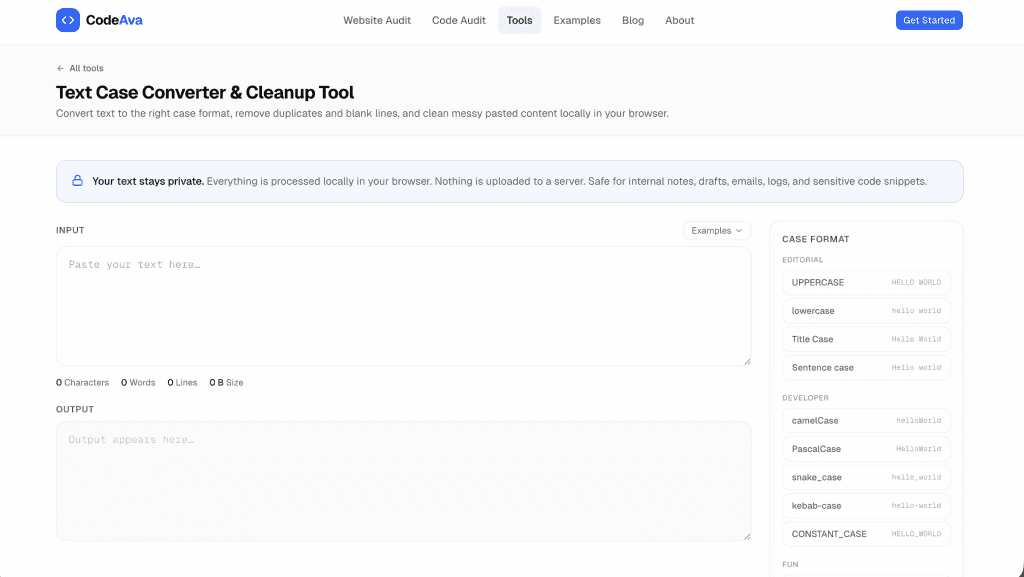The image size is (1024, 577).
Task: Choose the UPPERCASE format
Action: [x=866, y=283]
